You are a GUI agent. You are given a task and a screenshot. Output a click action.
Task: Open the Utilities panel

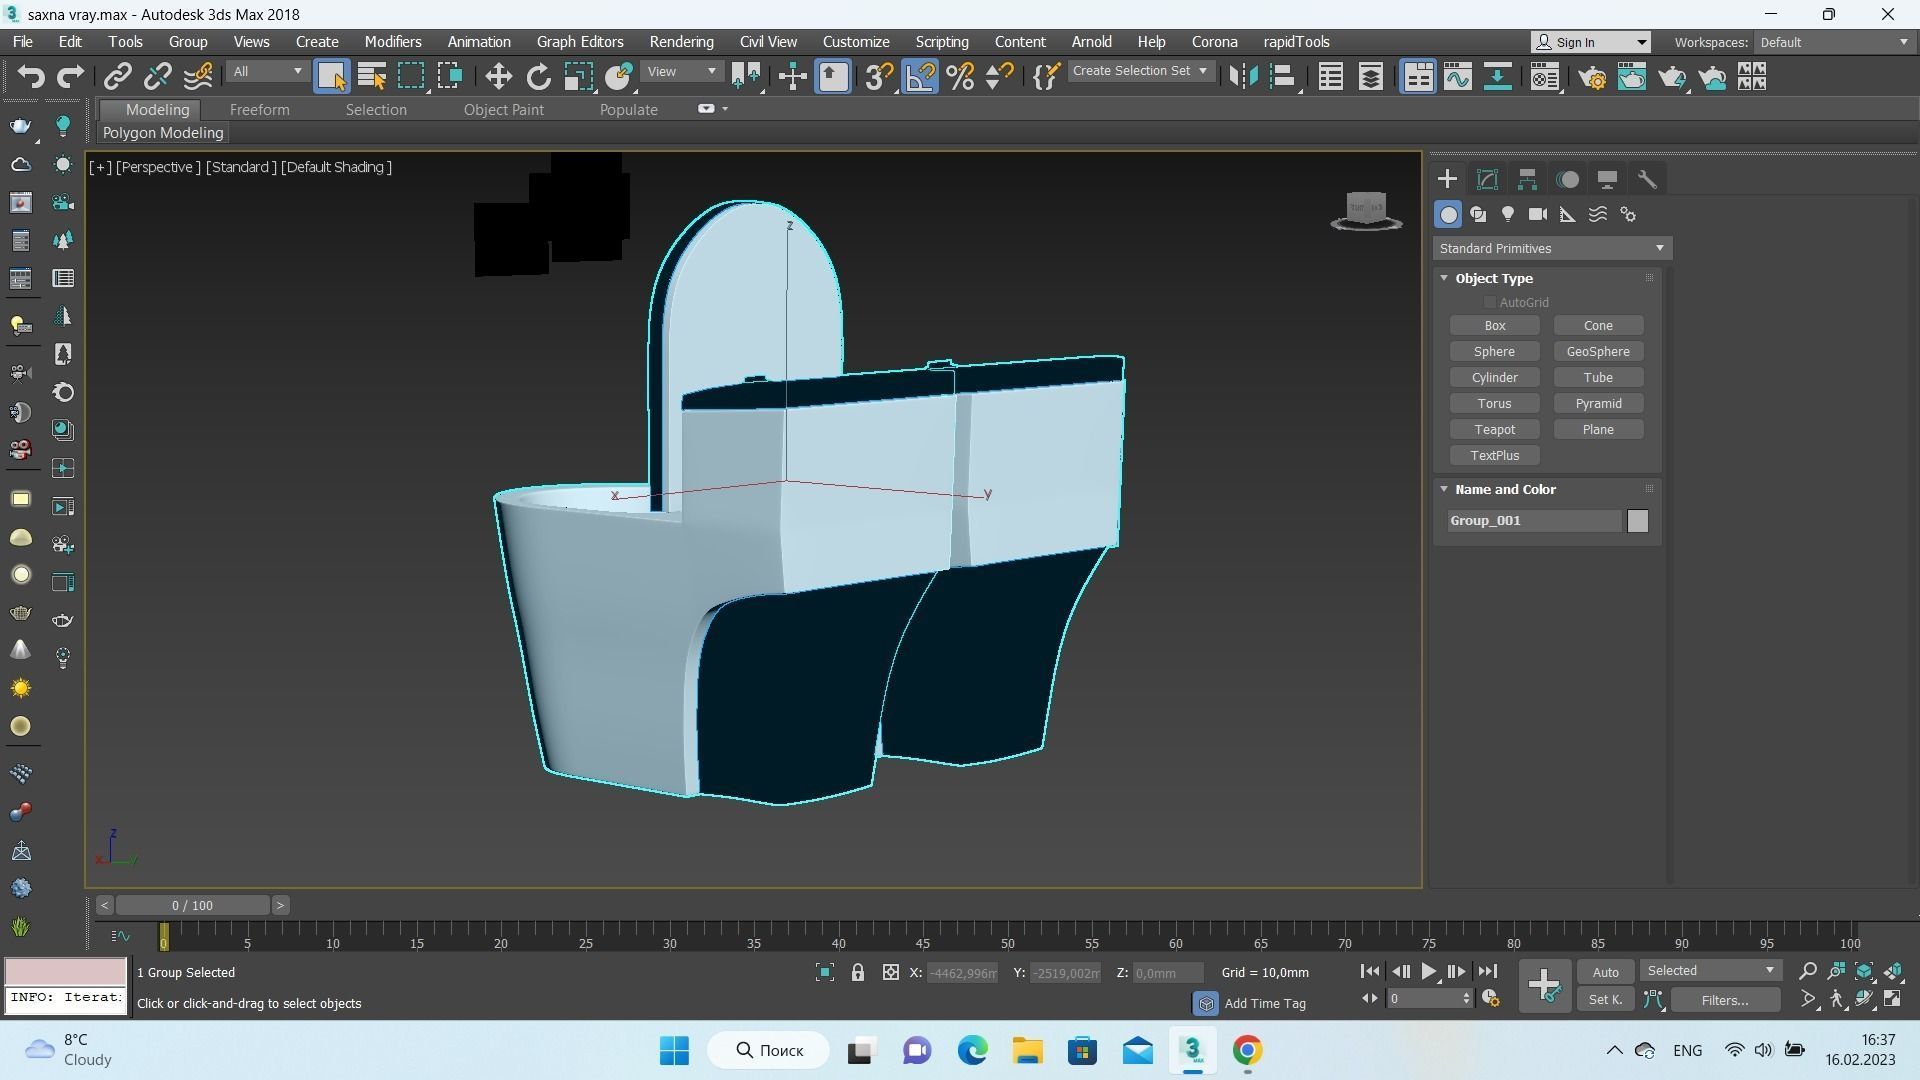(x=1647, y=180)
